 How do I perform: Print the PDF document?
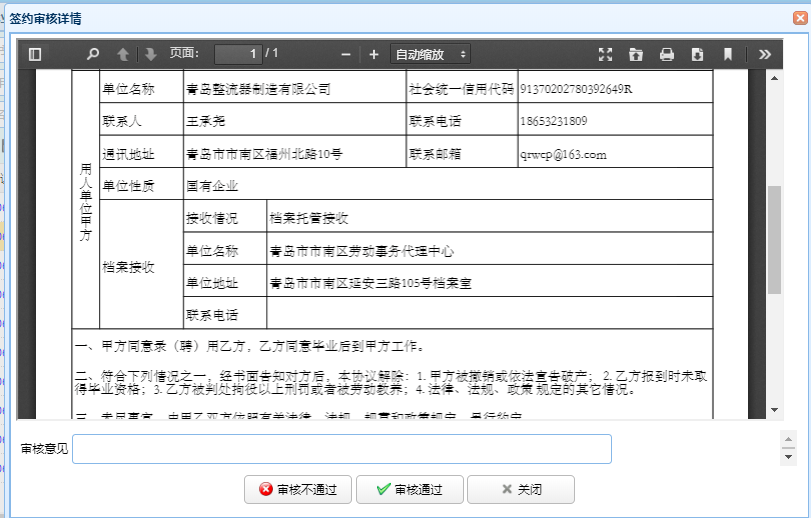[667, 54]
